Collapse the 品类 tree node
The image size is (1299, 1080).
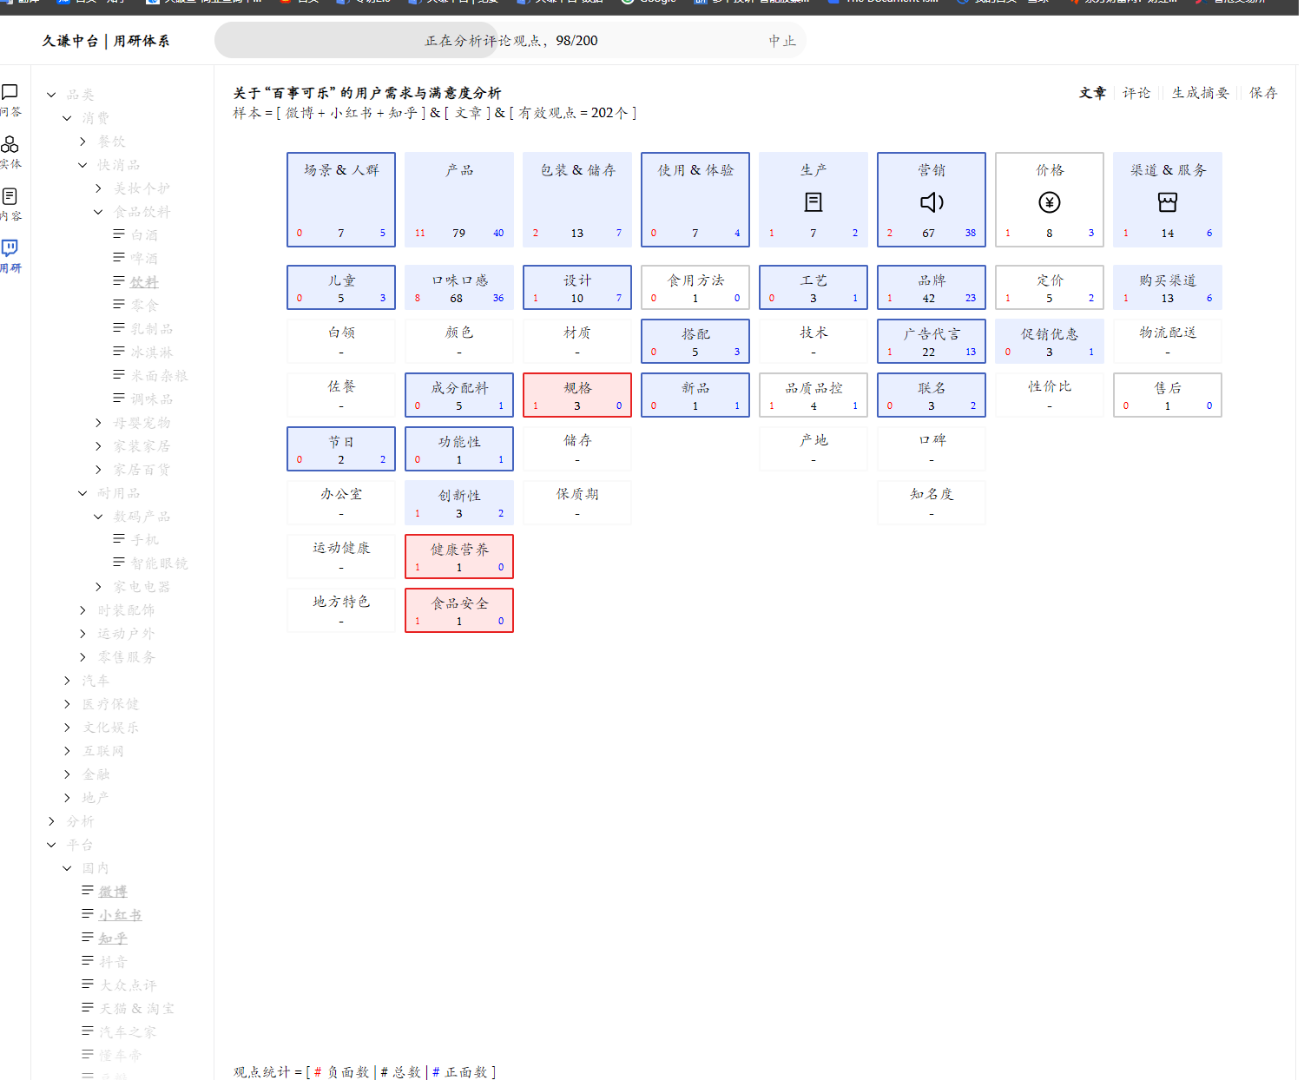pos(52,94)
